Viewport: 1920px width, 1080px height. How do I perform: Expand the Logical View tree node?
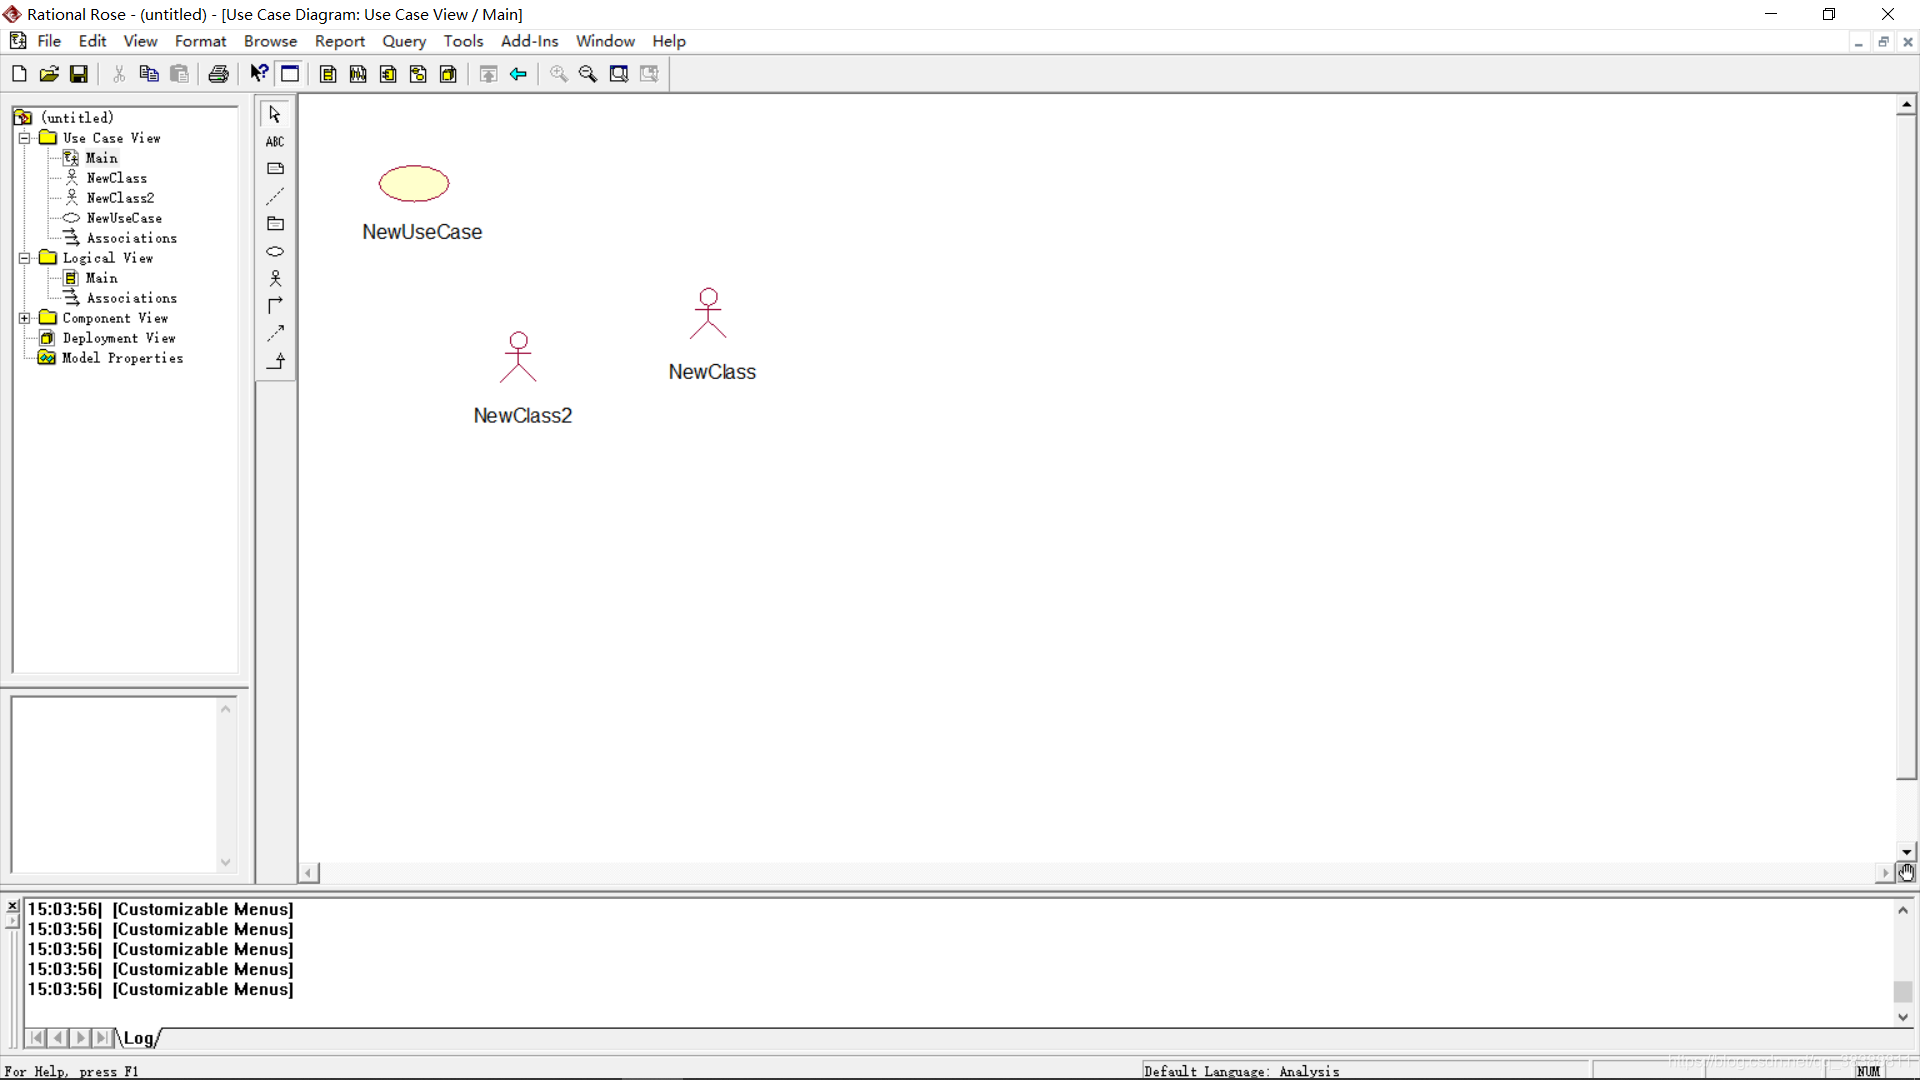[x=24, y=257]
